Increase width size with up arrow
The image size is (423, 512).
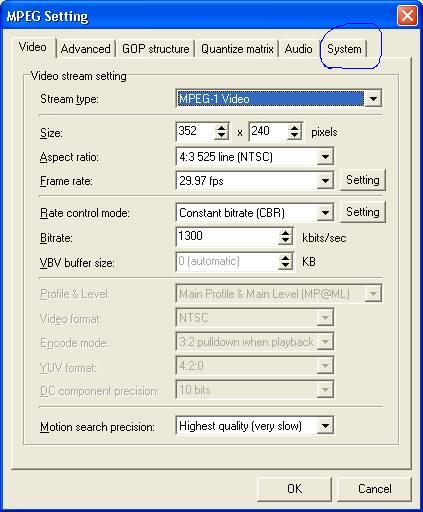(221, 127)
